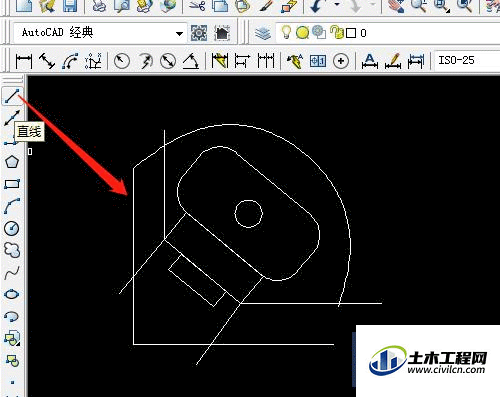Viewport: 500px width, 397px height.
Task: Select the Rectangle draw tool
Action: point(12,184)
